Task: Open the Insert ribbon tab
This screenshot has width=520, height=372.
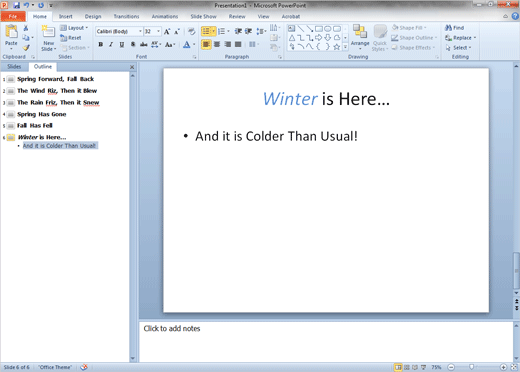Action: click(x=66, y=16)
